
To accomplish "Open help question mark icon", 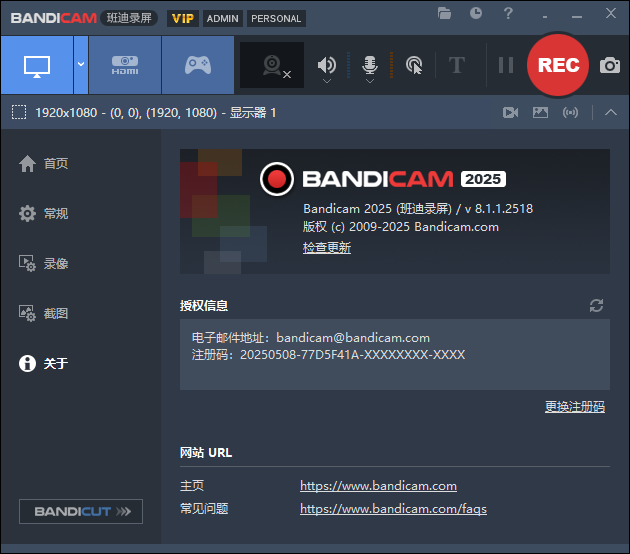I will [508, 13].
